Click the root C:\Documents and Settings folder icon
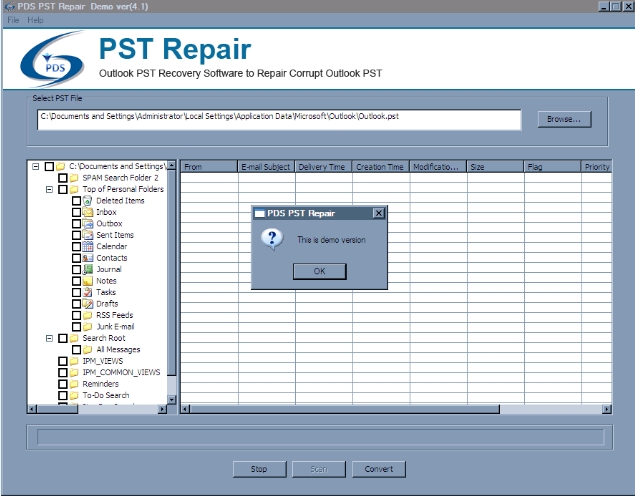635x496 pixels. (x=60, y=166)
